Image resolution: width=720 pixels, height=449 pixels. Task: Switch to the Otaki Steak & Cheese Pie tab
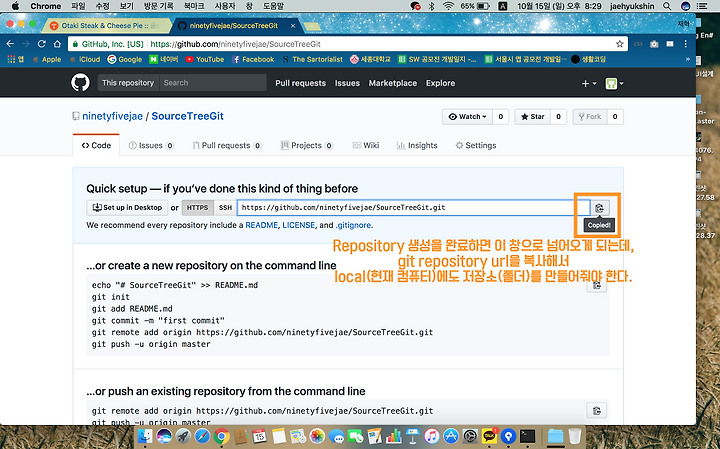tap(105, 26)
